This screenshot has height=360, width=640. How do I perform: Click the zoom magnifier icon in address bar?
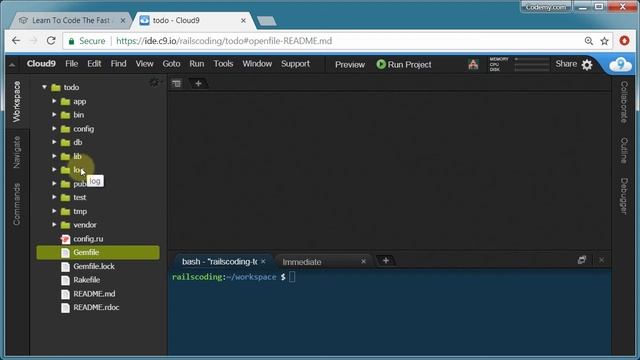[x=589, y=41]
